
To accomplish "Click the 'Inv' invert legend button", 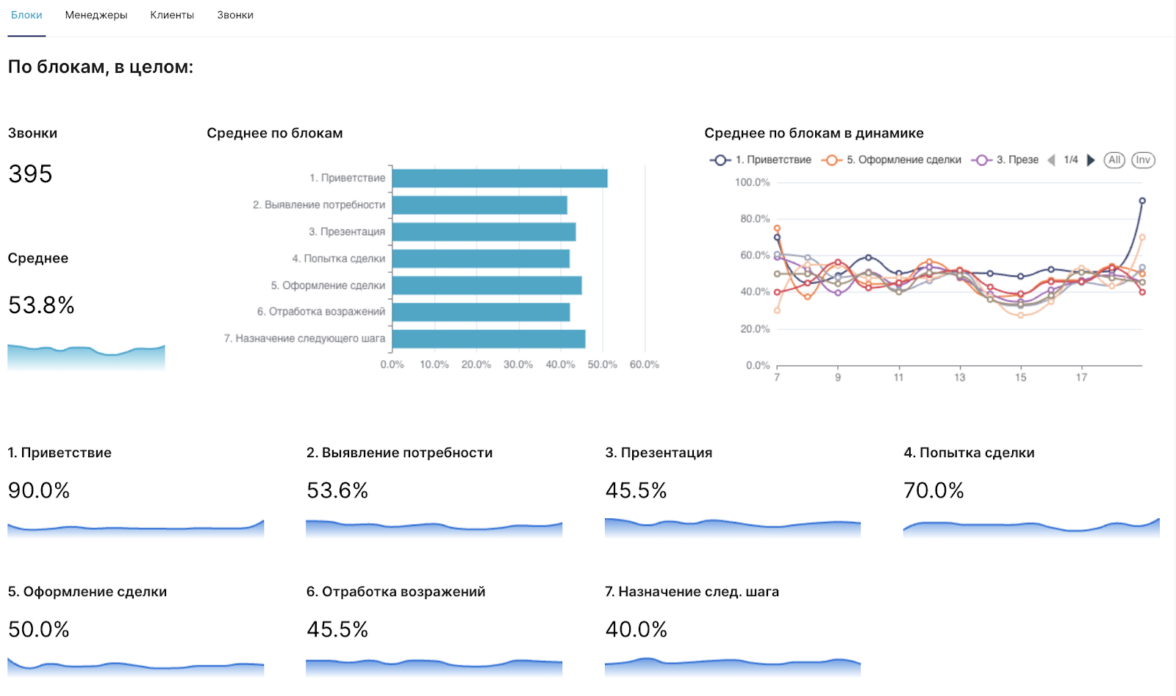I will coord(1143,160).
